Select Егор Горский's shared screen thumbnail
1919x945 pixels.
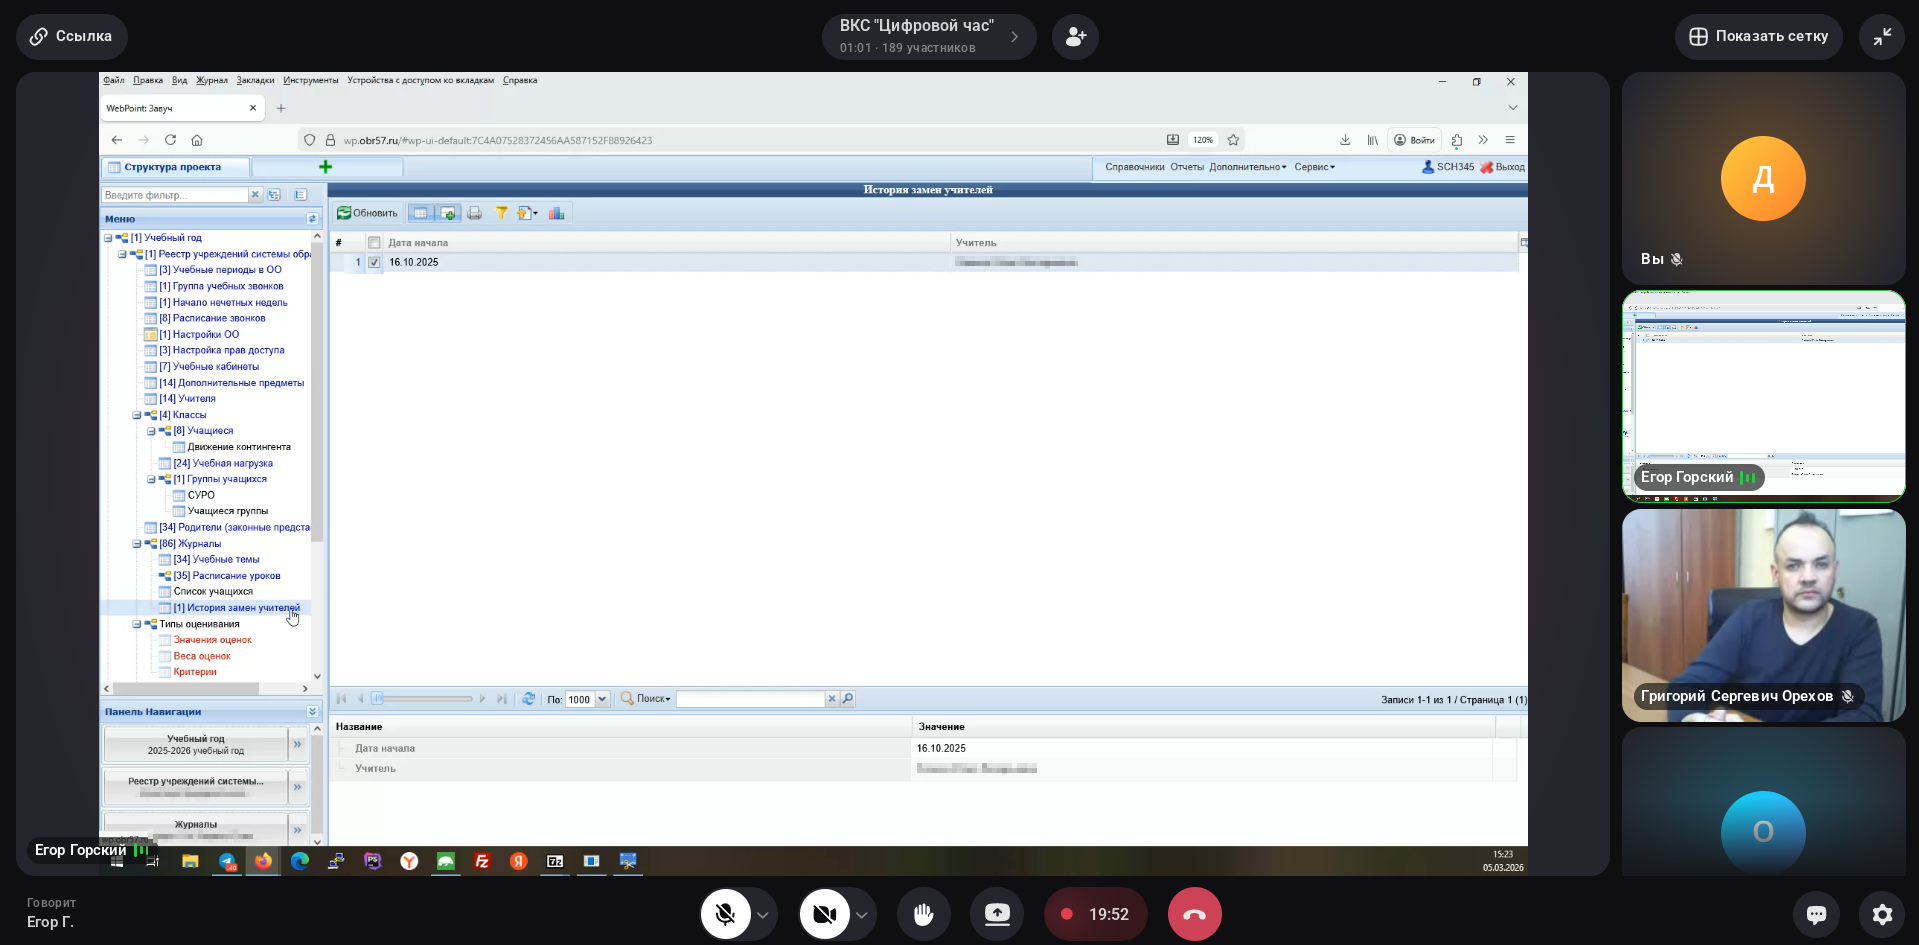[1763, 396]
